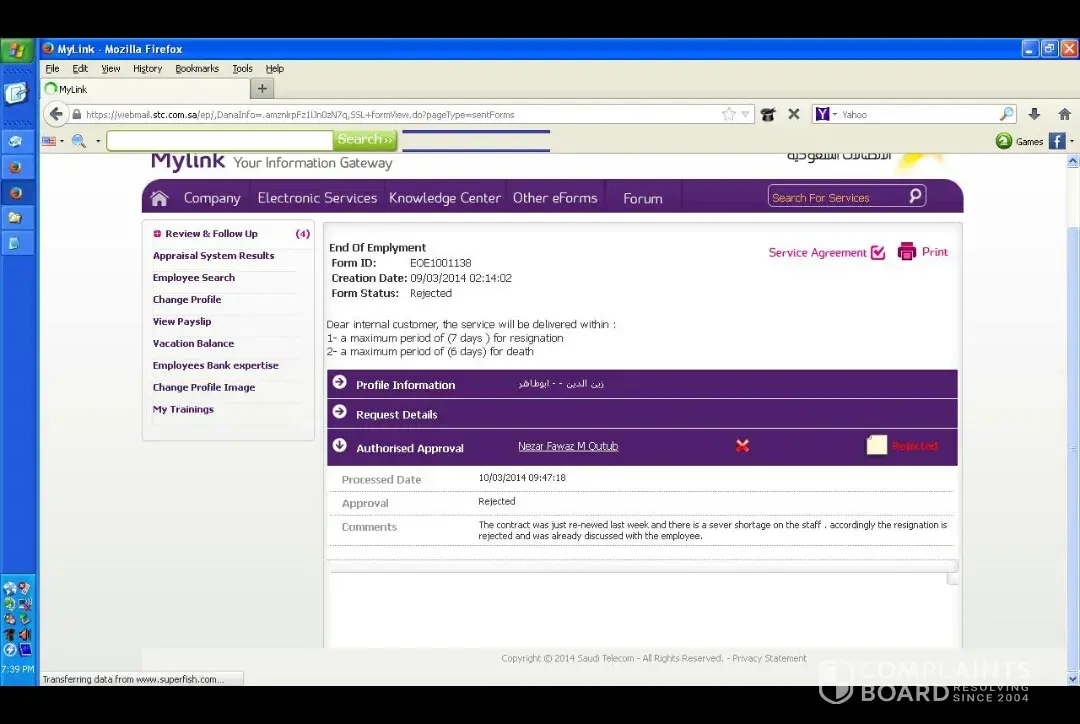Click the Firefox back arrow button
The width and height of the screenshot is (1080, 724).
56,114
